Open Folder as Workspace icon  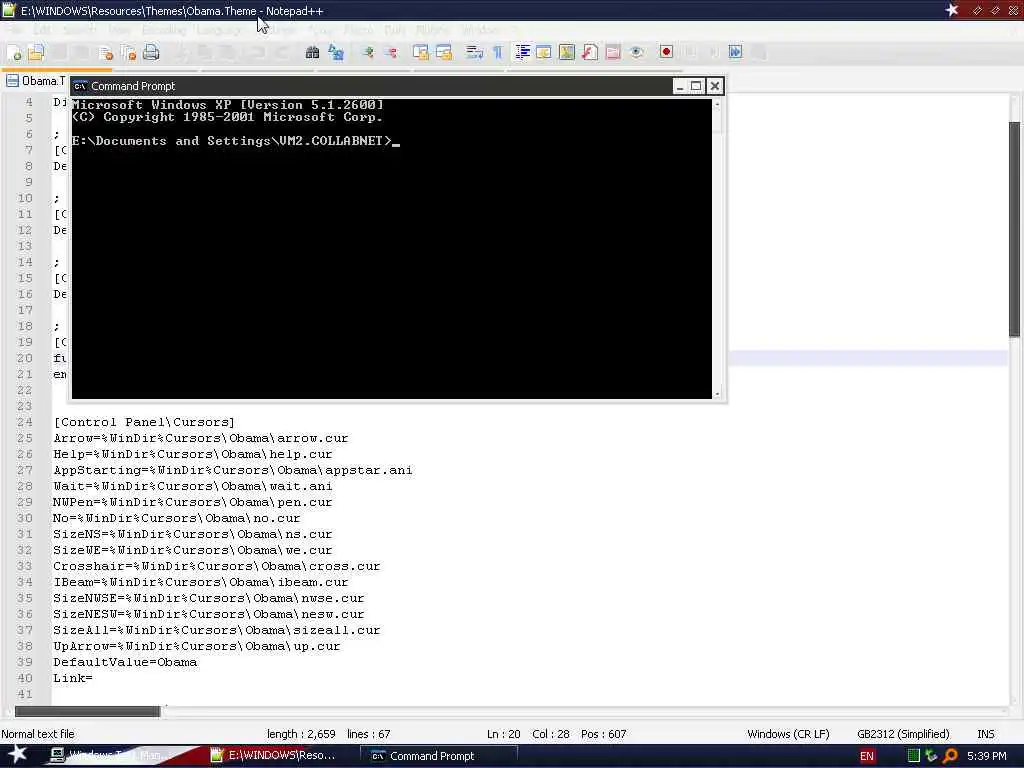coord(613,53)
